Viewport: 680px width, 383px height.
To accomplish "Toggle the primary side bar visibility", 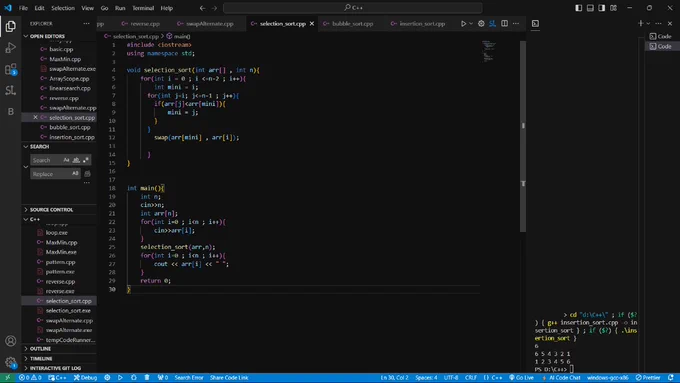I will [579, 8].
